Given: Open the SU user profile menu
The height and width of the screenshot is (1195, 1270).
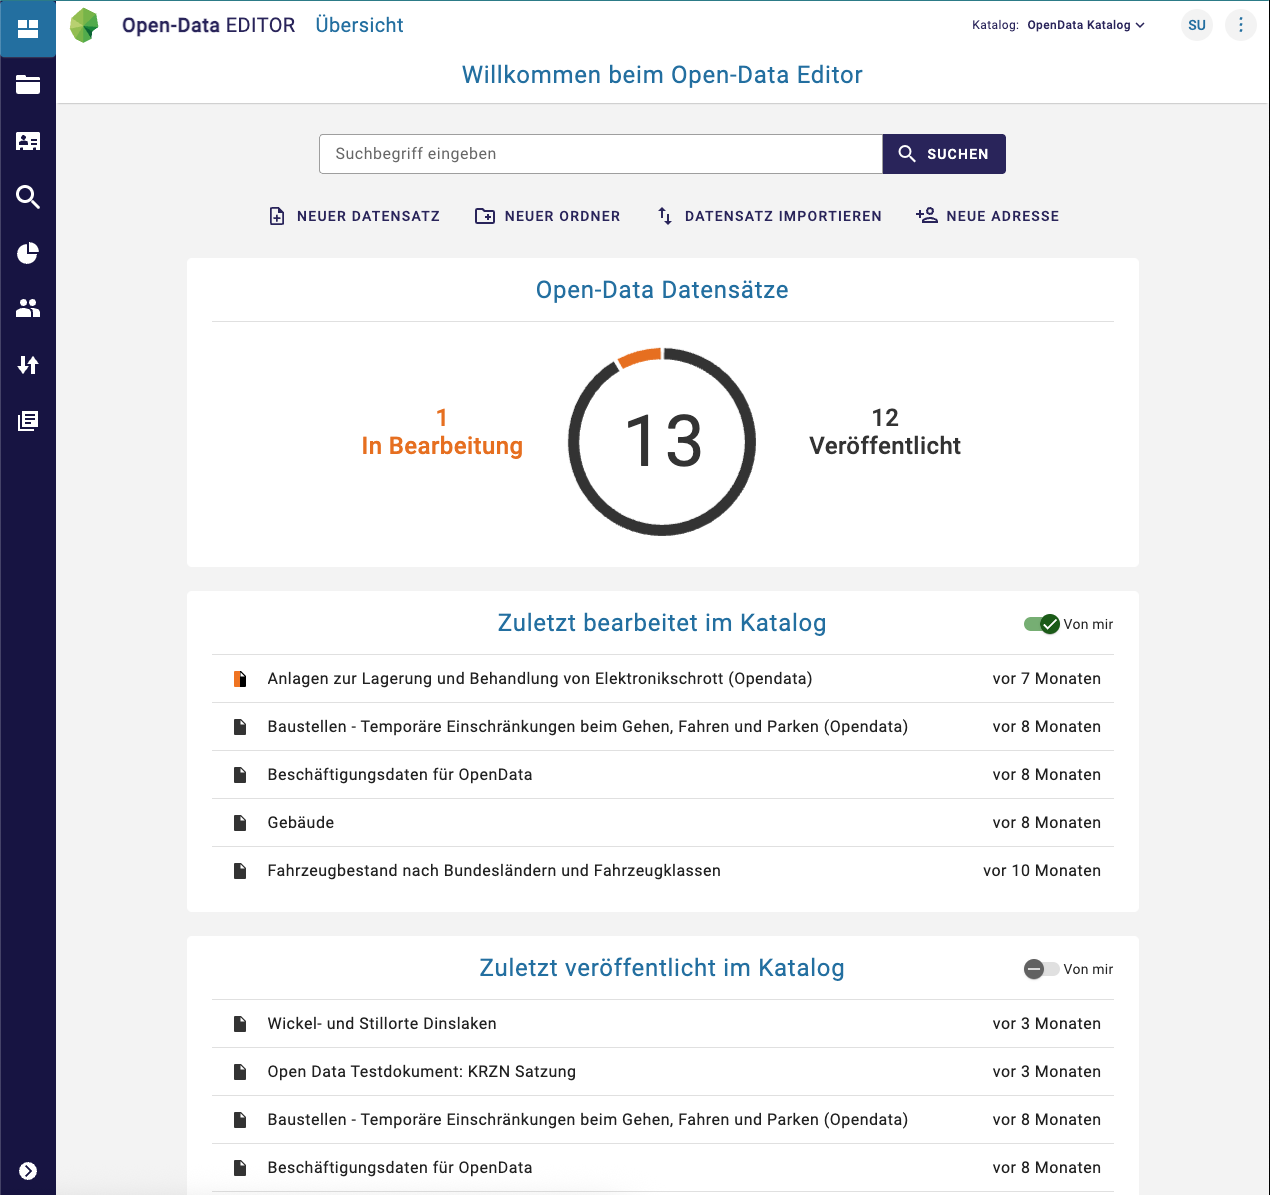Looking at the screenshot, I should (x=1197, y=25).
